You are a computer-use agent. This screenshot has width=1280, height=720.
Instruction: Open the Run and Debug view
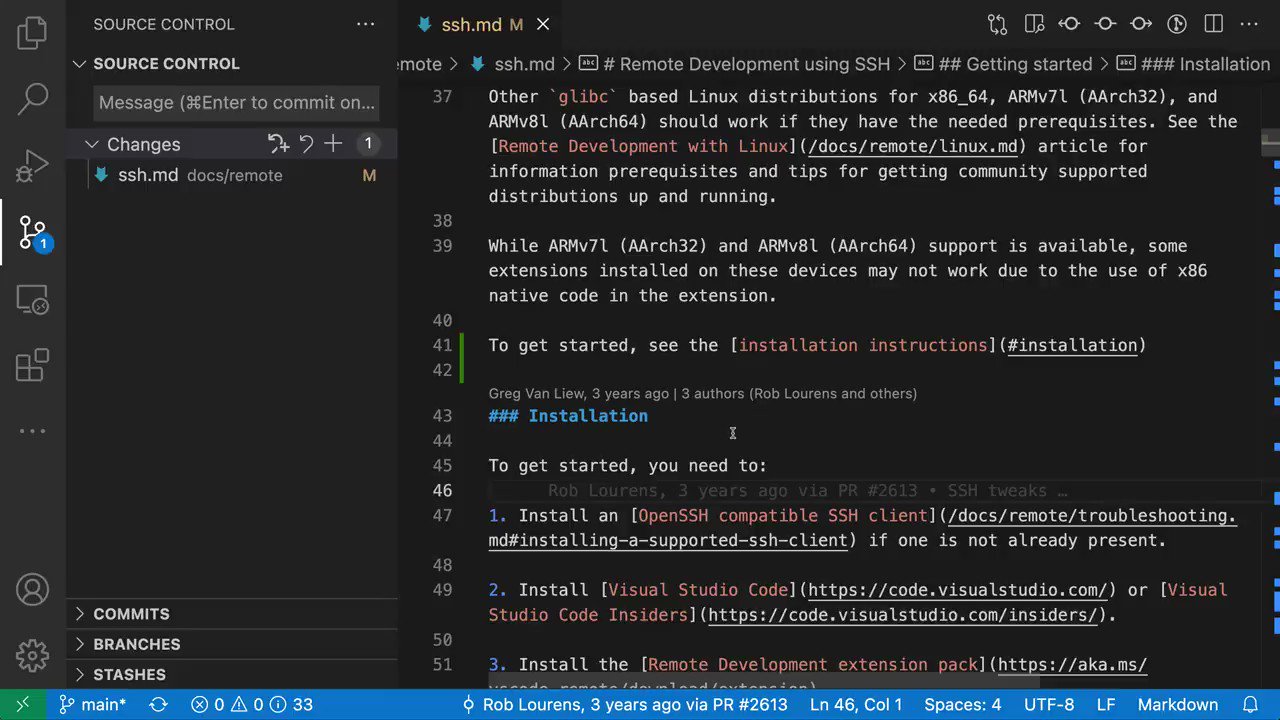pyautogui.click(x=31, y=165)
